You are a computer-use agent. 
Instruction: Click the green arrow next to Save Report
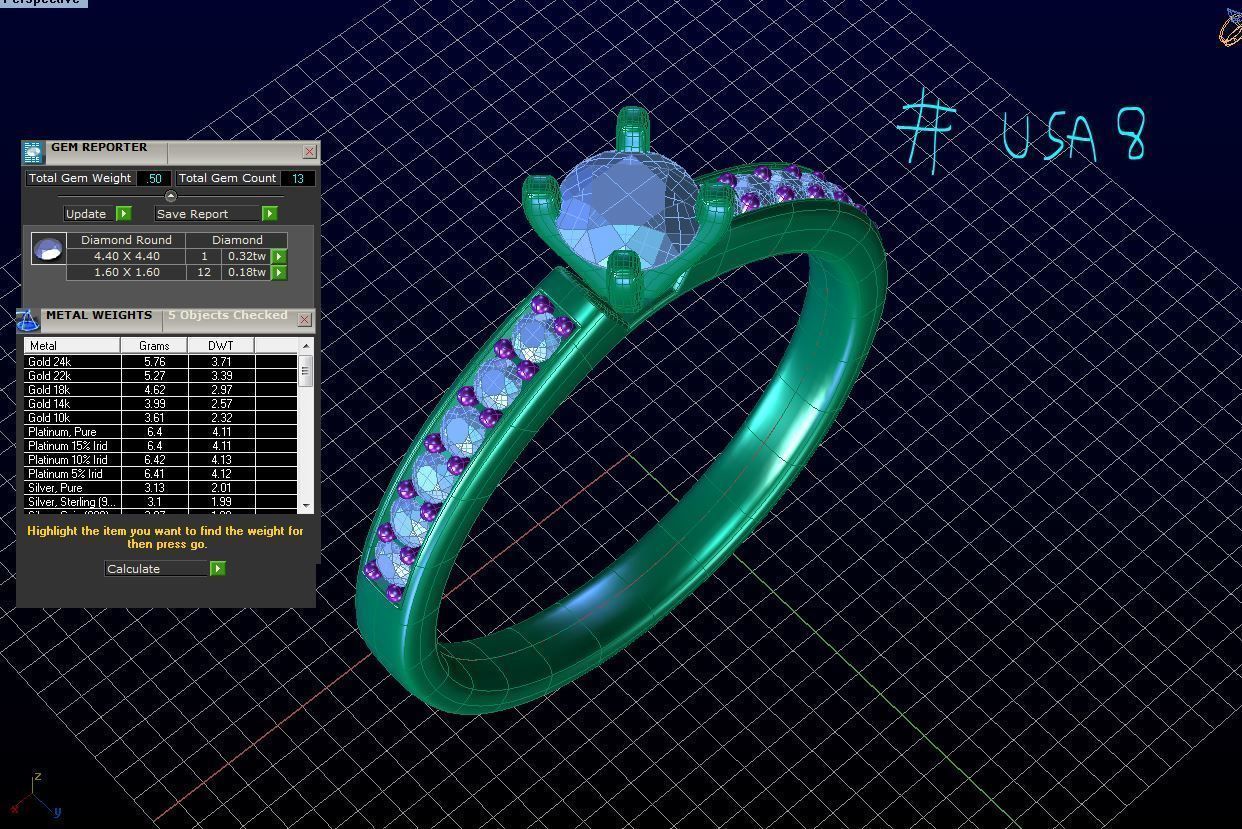click(269, 214)
